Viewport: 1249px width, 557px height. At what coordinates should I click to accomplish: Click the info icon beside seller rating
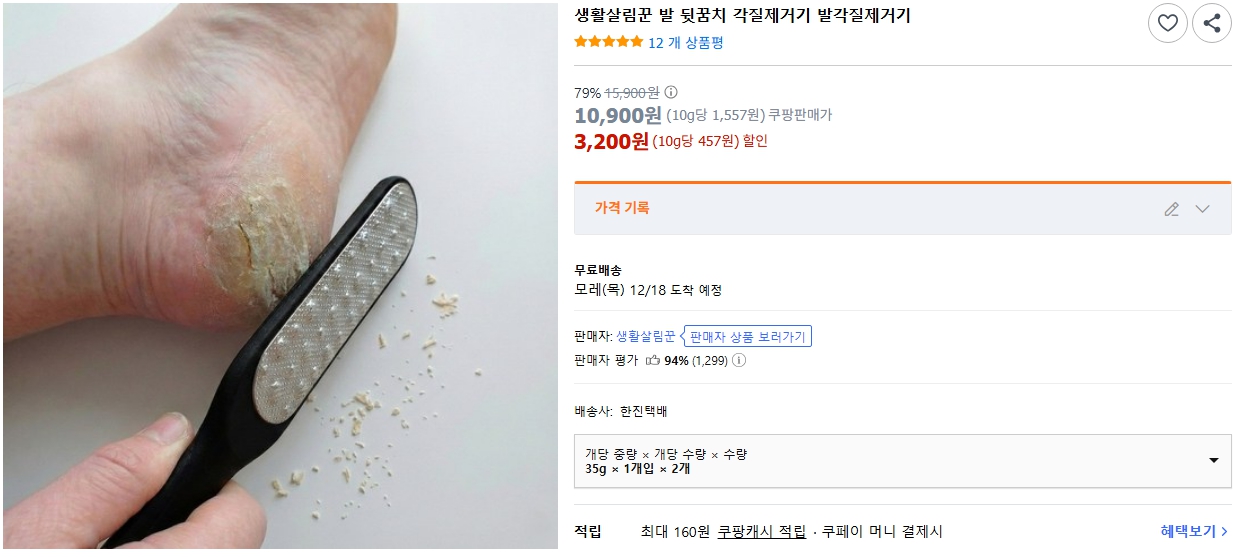pyautogui.click(x=739, y=361)
